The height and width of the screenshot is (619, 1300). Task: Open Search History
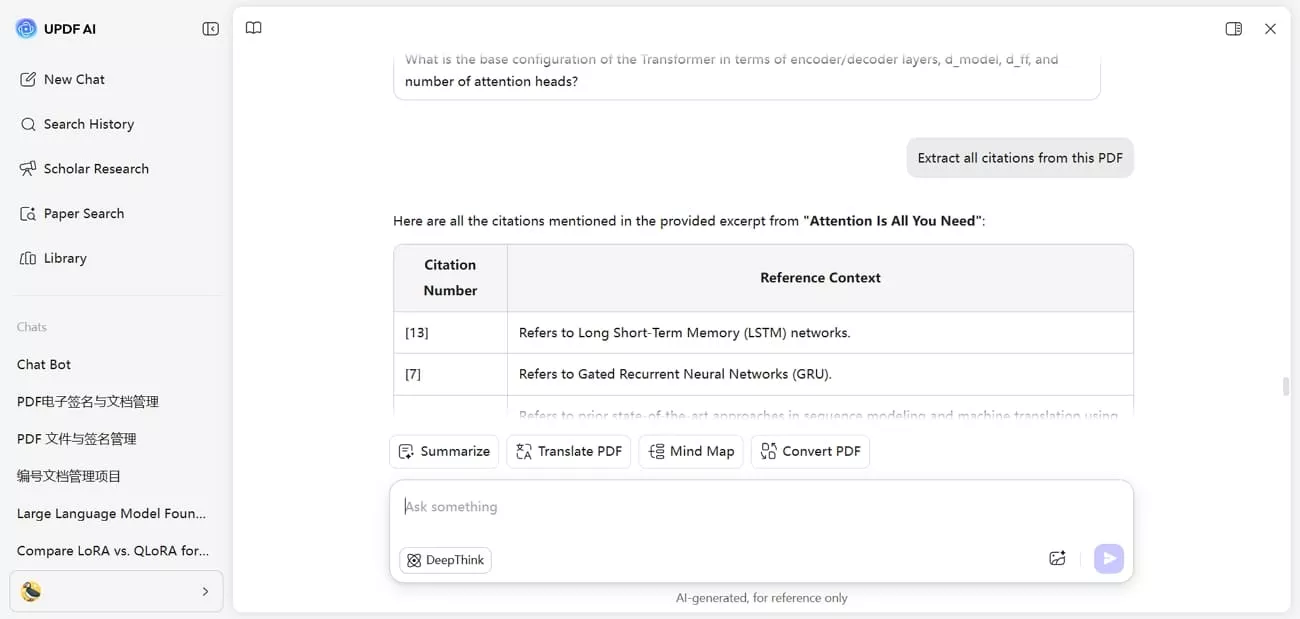(88, 124)
